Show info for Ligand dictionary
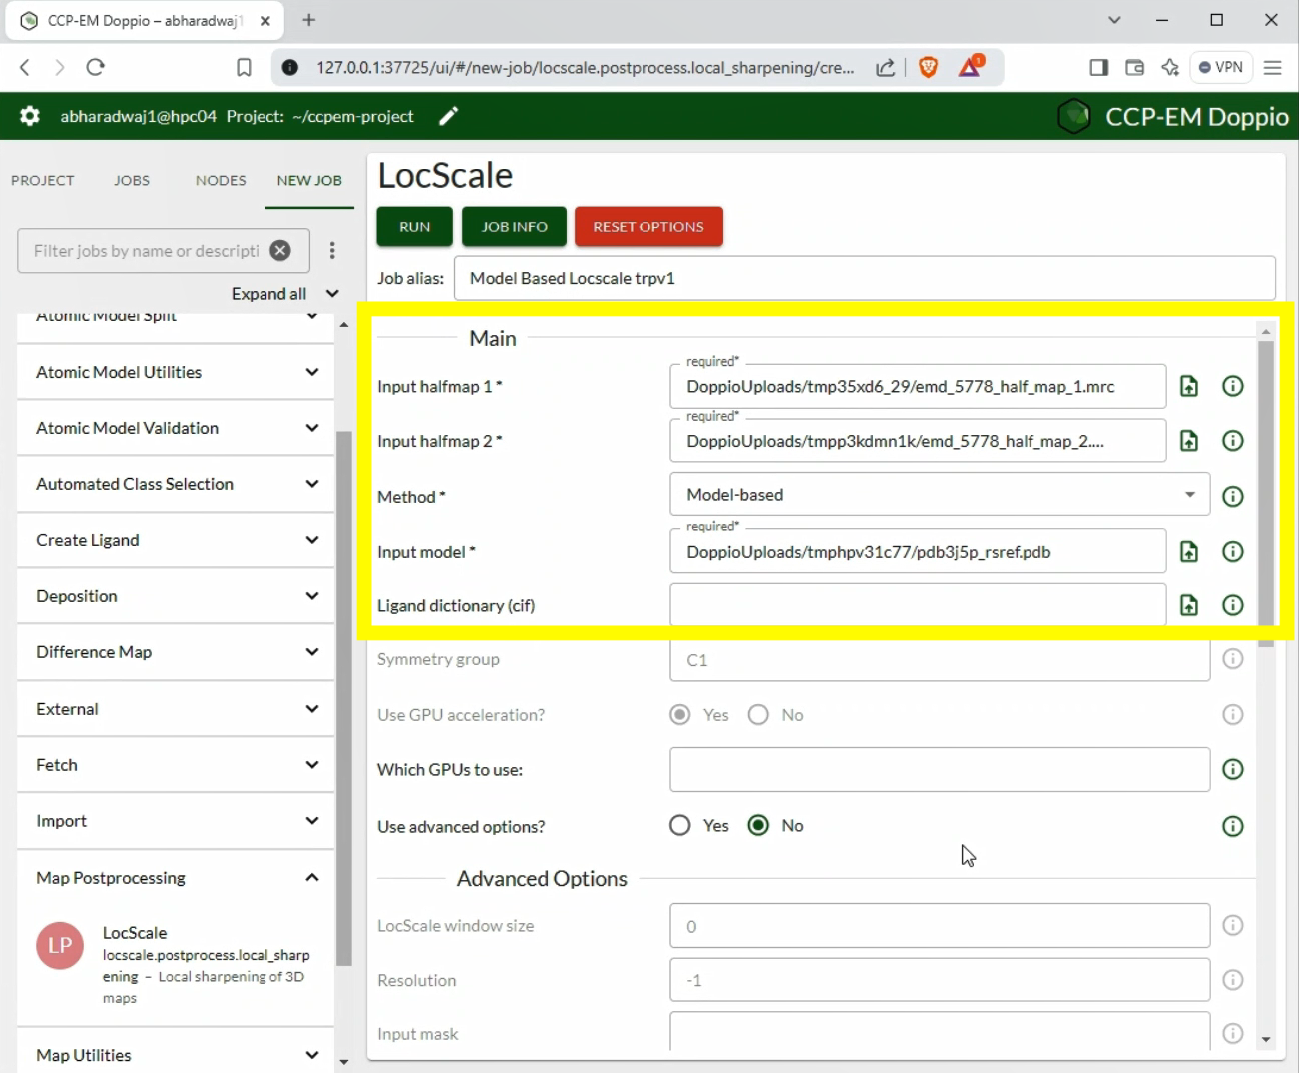Viewport: 1299px width, 1073px height. click(x=1233, y=605)
